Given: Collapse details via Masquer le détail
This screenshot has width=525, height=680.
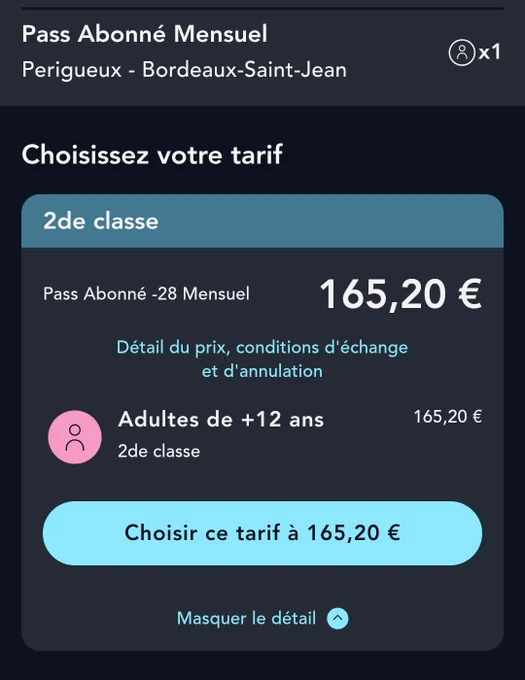Looking at the screenshot, I should pos(262,618).
